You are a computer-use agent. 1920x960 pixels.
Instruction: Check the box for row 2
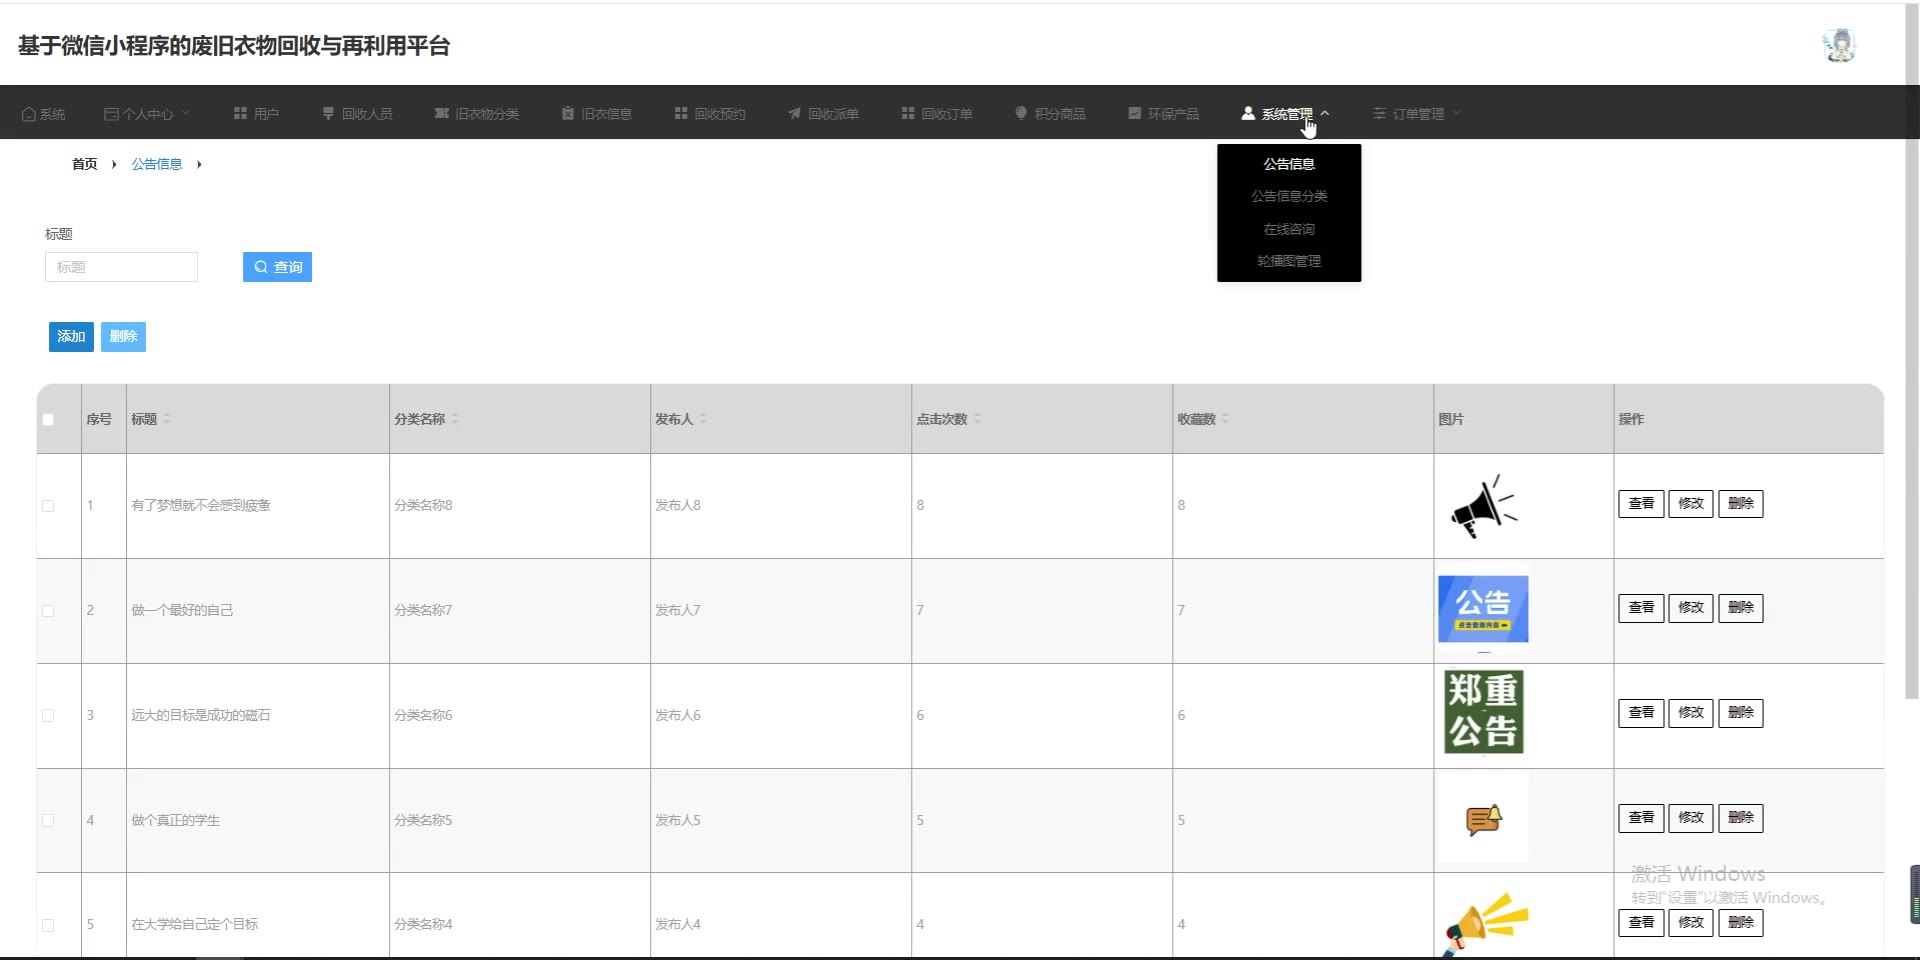tap(48, 611)
